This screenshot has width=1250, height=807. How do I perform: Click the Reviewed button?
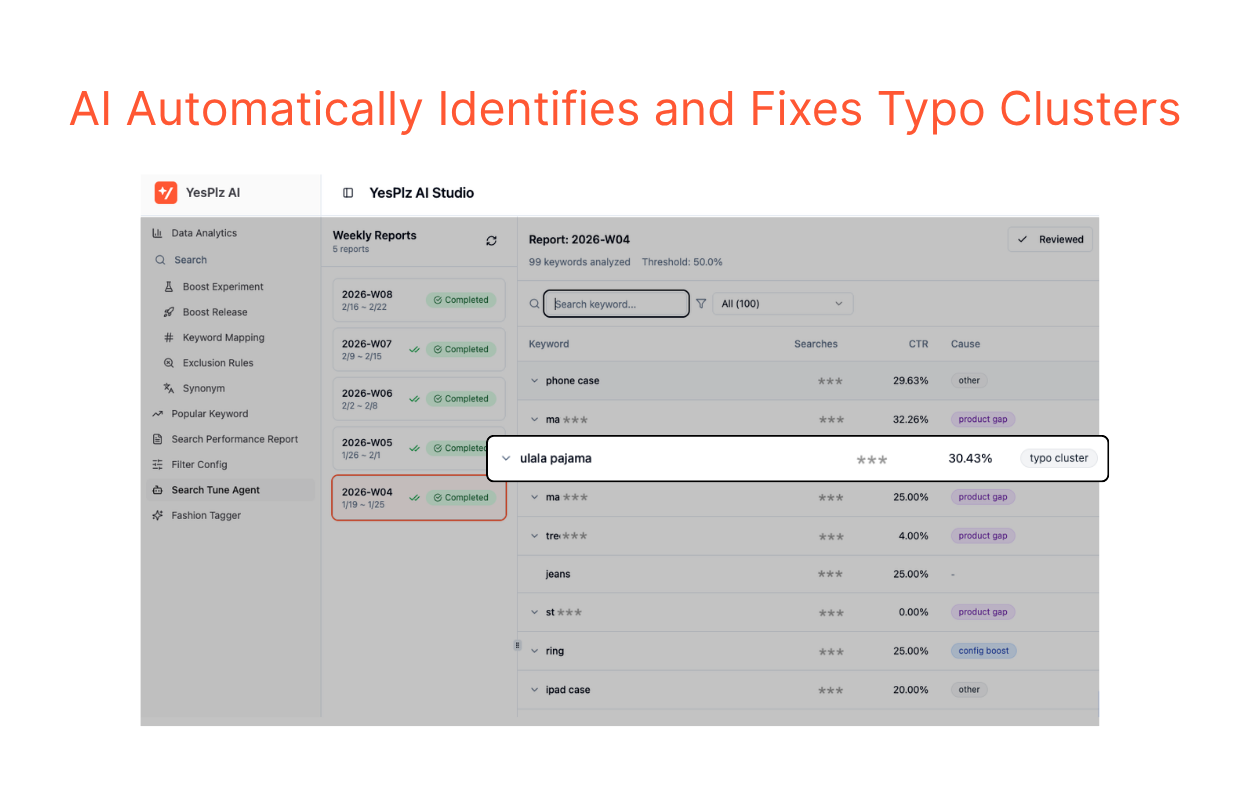coord(1050,239)
